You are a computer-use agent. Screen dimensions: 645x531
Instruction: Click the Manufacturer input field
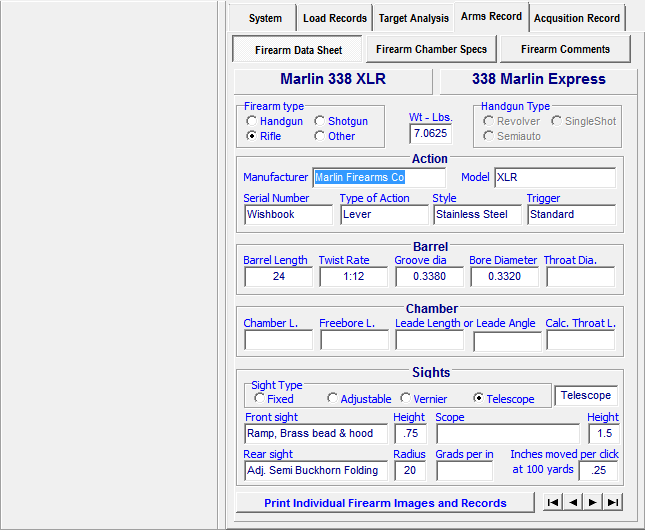pyautogui.click(x=379, y=177)
